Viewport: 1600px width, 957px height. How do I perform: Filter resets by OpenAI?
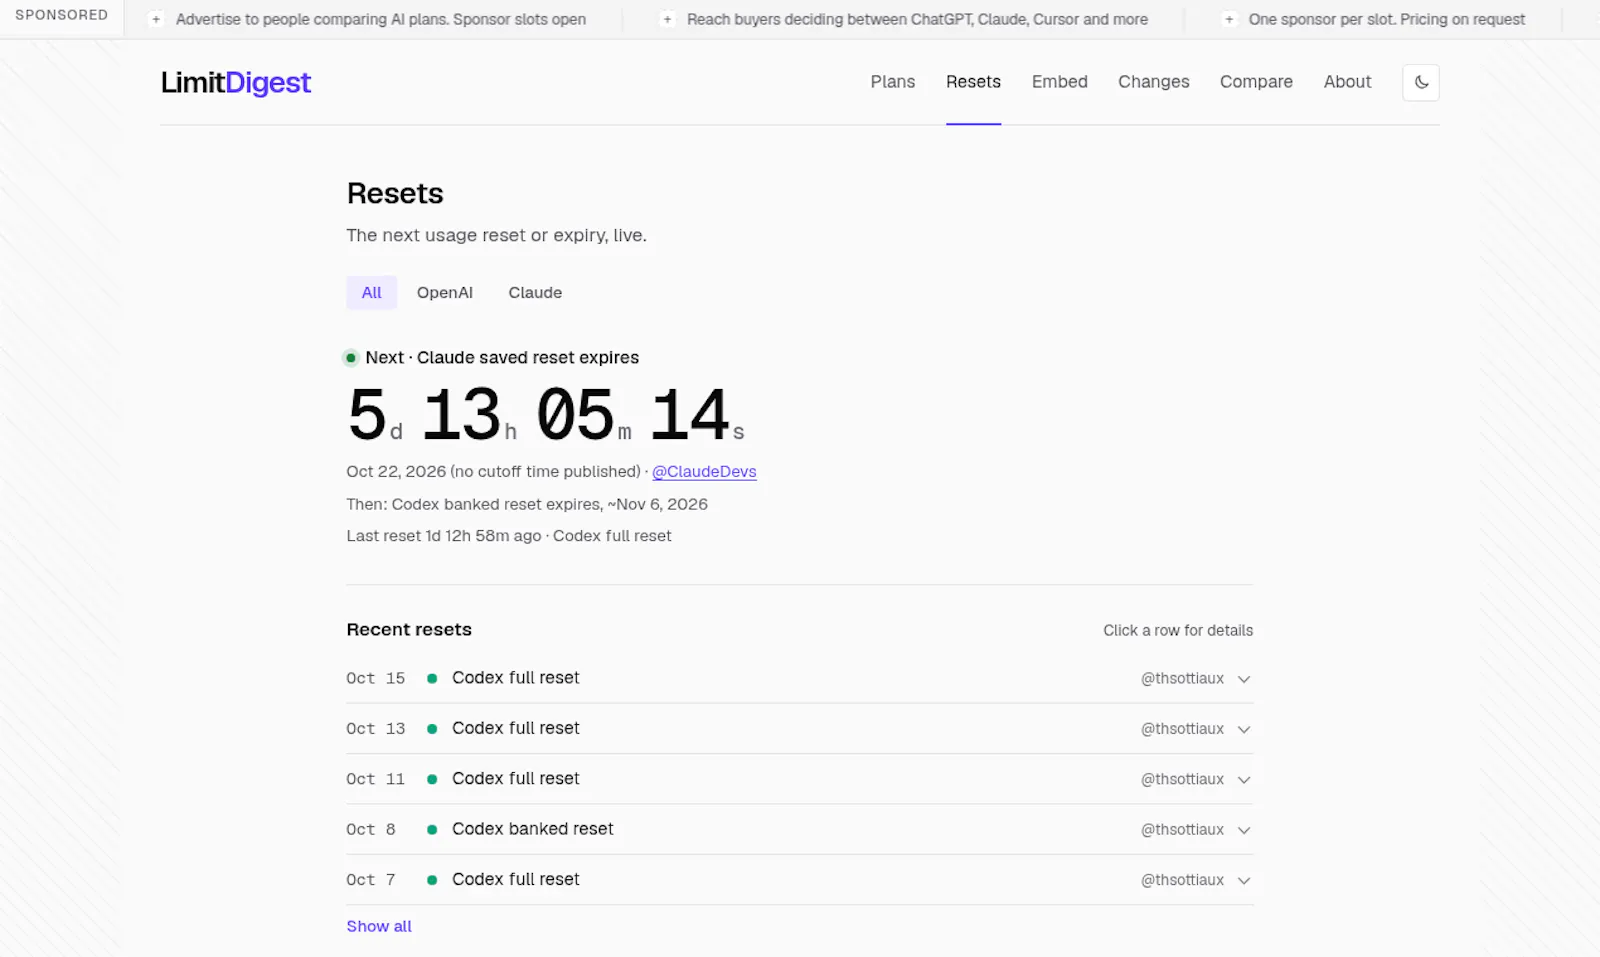click(445, 292)
